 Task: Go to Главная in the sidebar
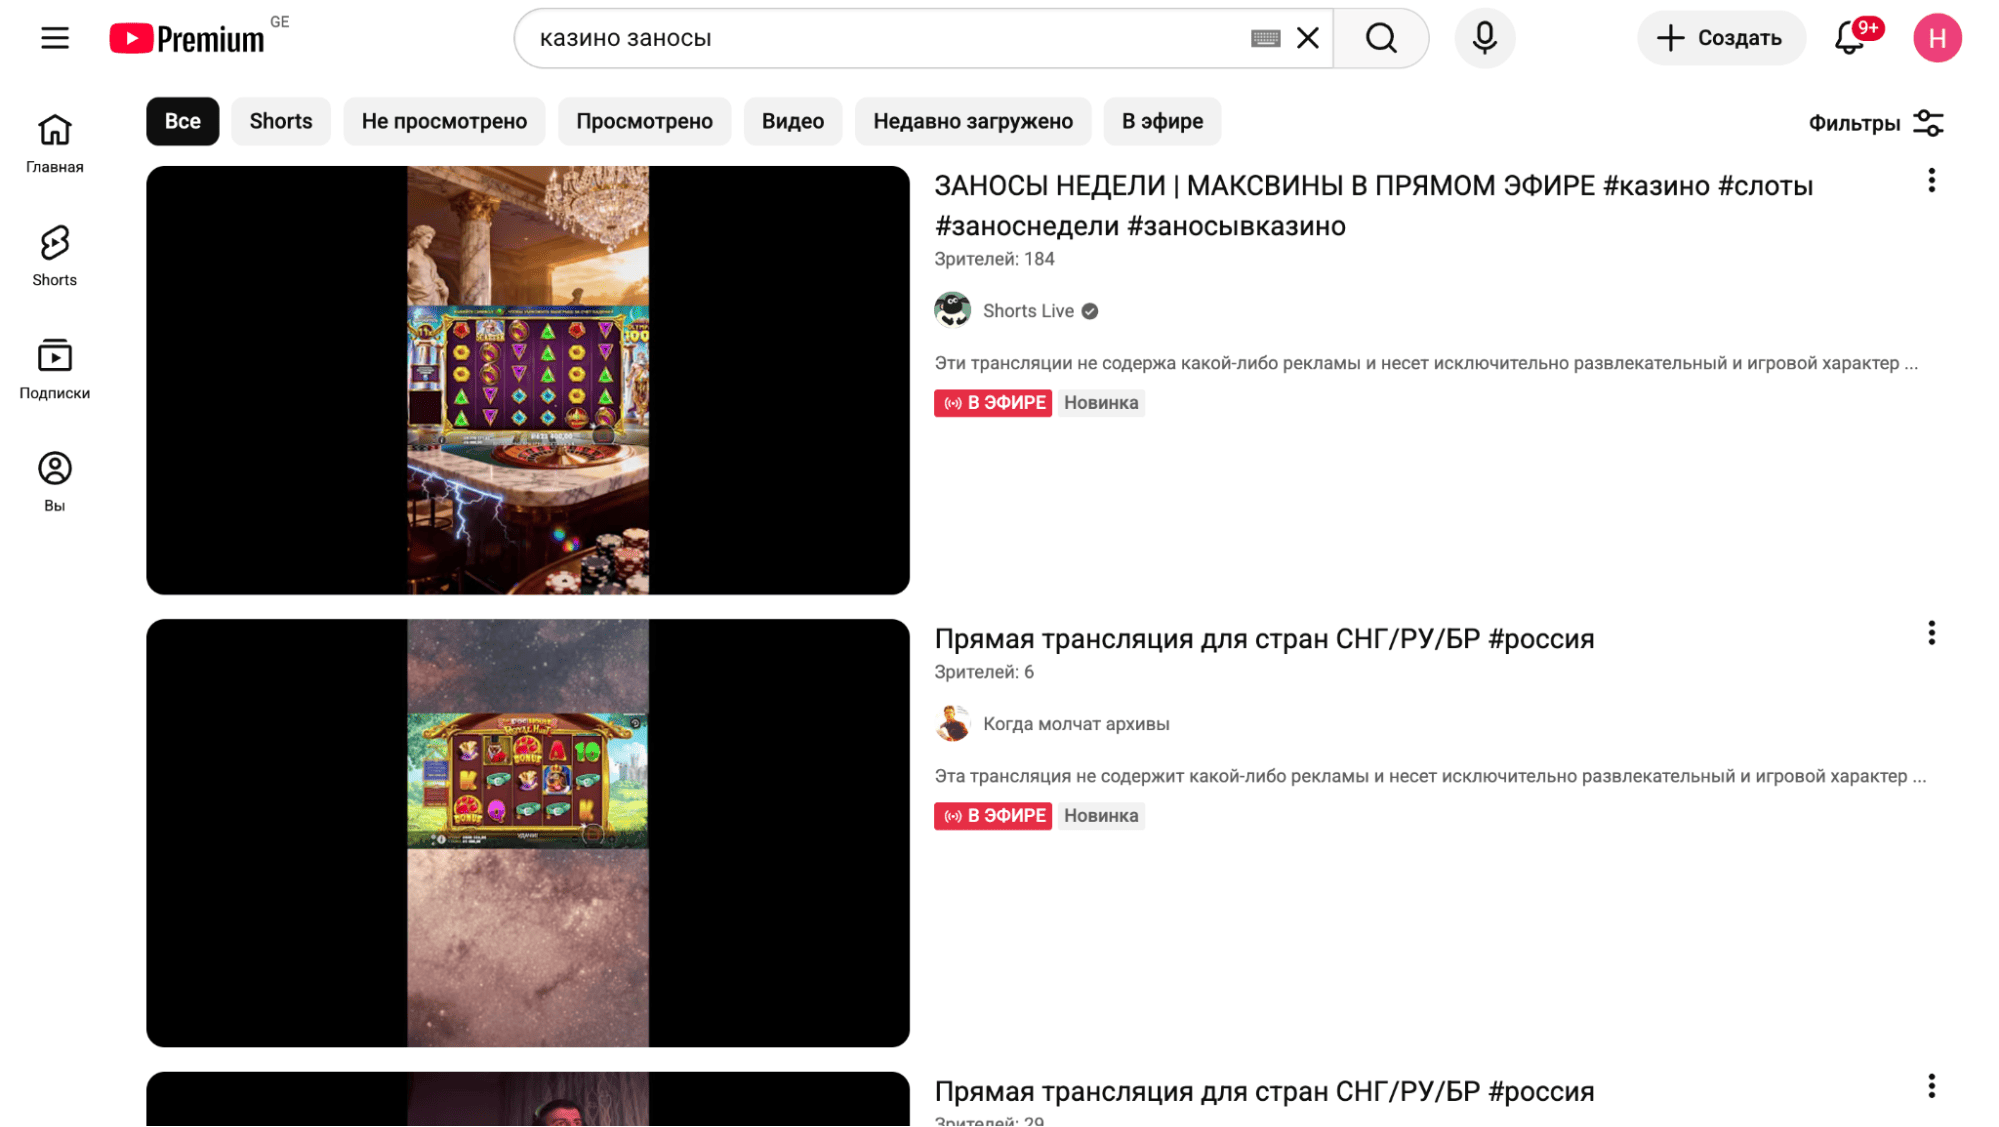(55, 143)
